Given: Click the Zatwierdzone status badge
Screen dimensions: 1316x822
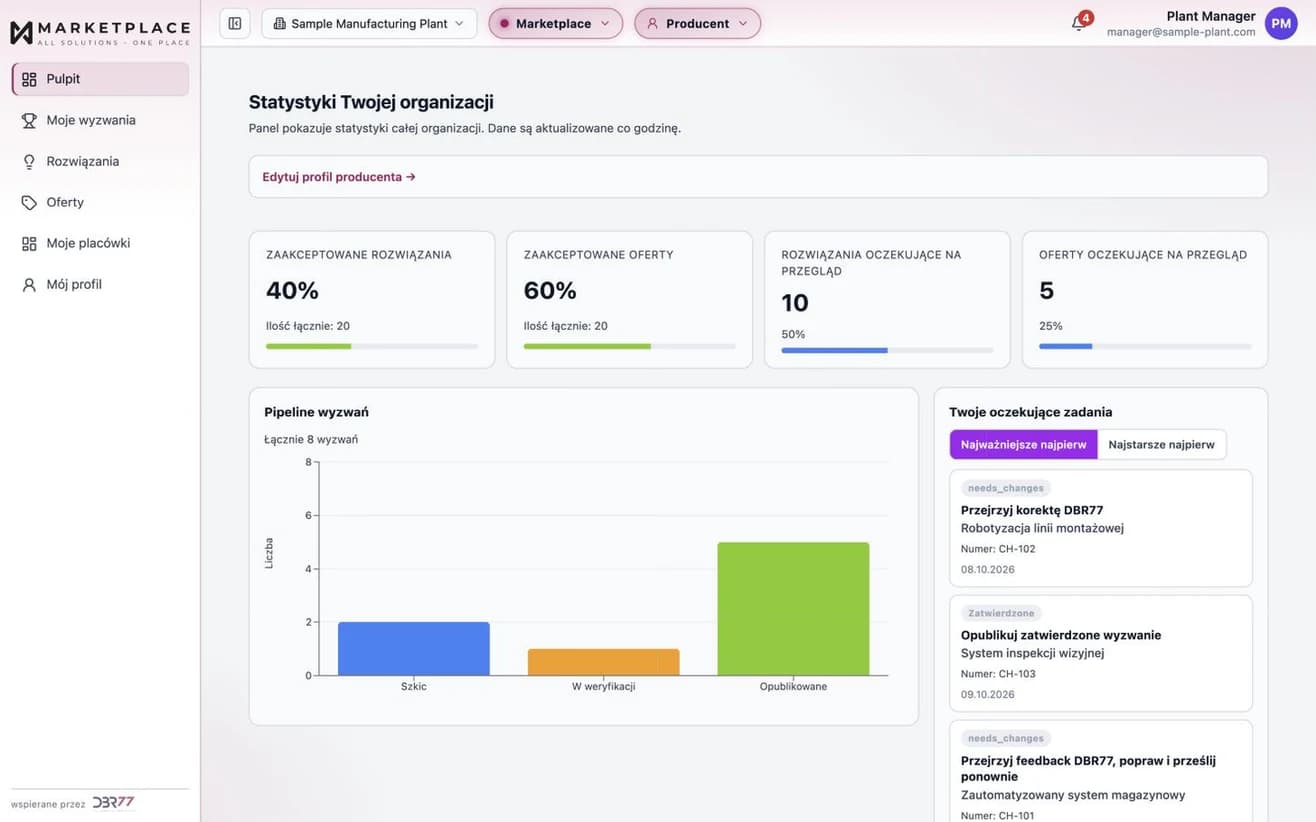Looking at the screenshot, I should (x=1001, y=613).
